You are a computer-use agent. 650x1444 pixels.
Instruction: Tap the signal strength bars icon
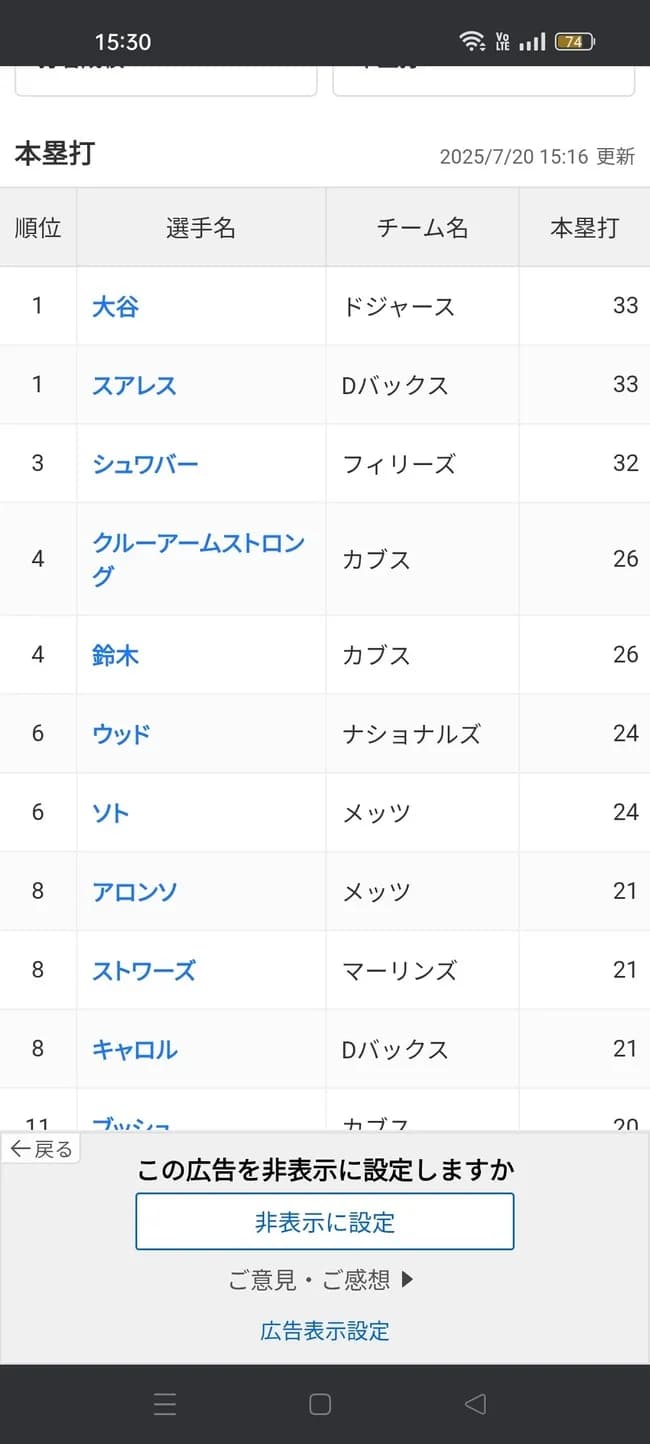tap(535, 40)
